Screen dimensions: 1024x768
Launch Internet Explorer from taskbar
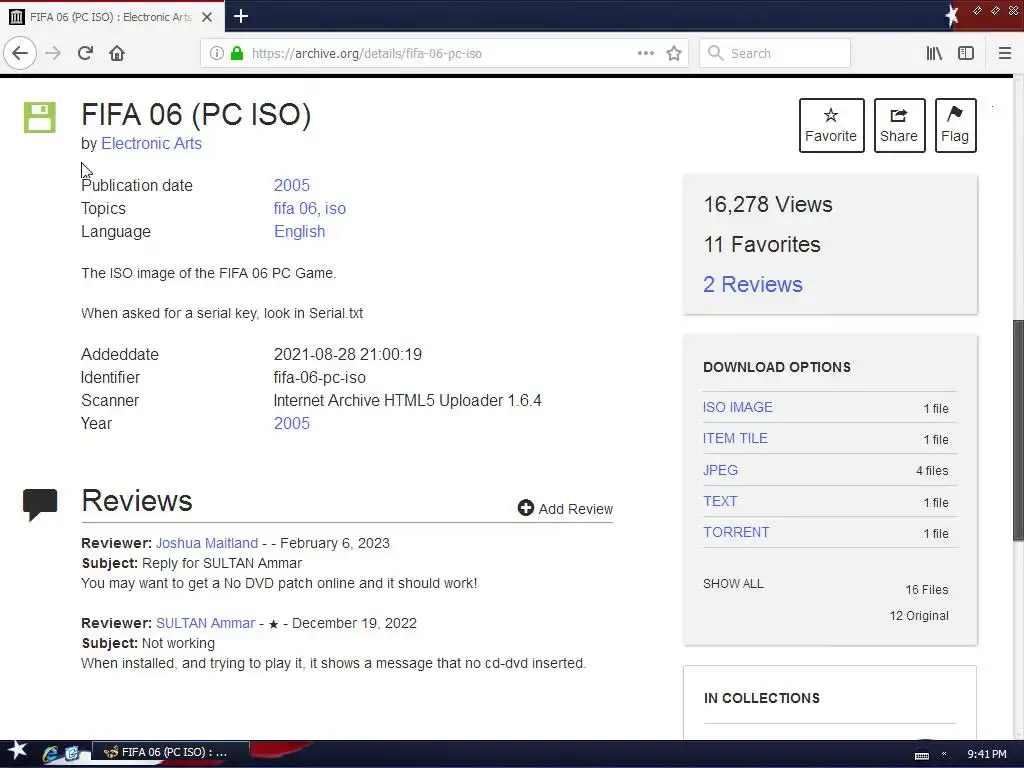click(x=50, y=753)
